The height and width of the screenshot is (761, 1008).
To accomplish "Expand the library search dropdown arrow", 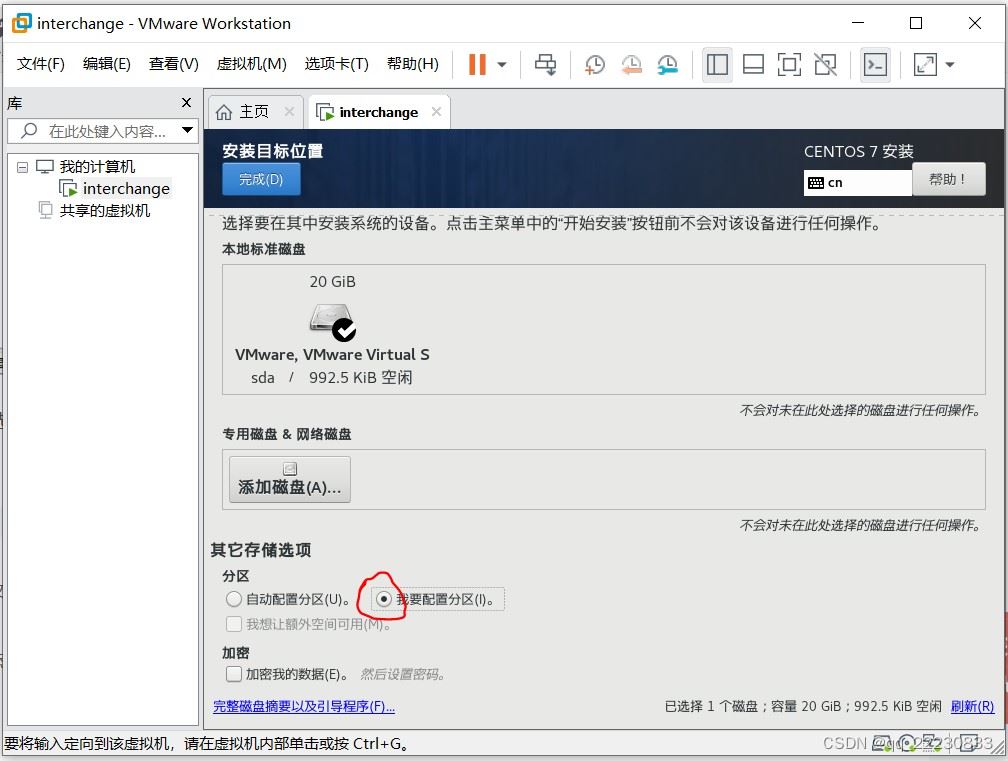I will 187,130.
